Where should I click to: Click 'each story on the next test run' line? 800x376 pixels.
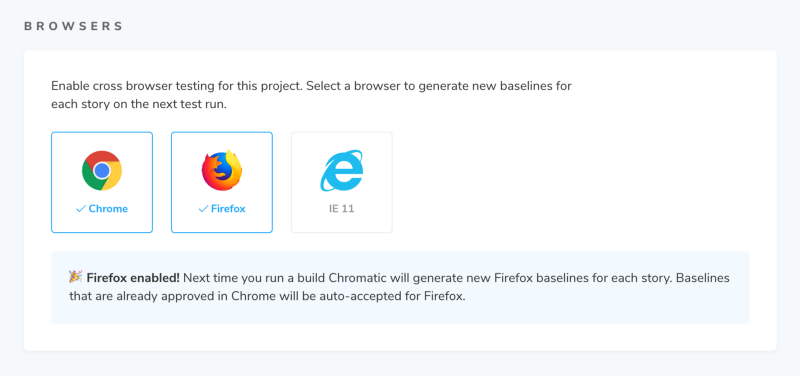tap(139, 105)
